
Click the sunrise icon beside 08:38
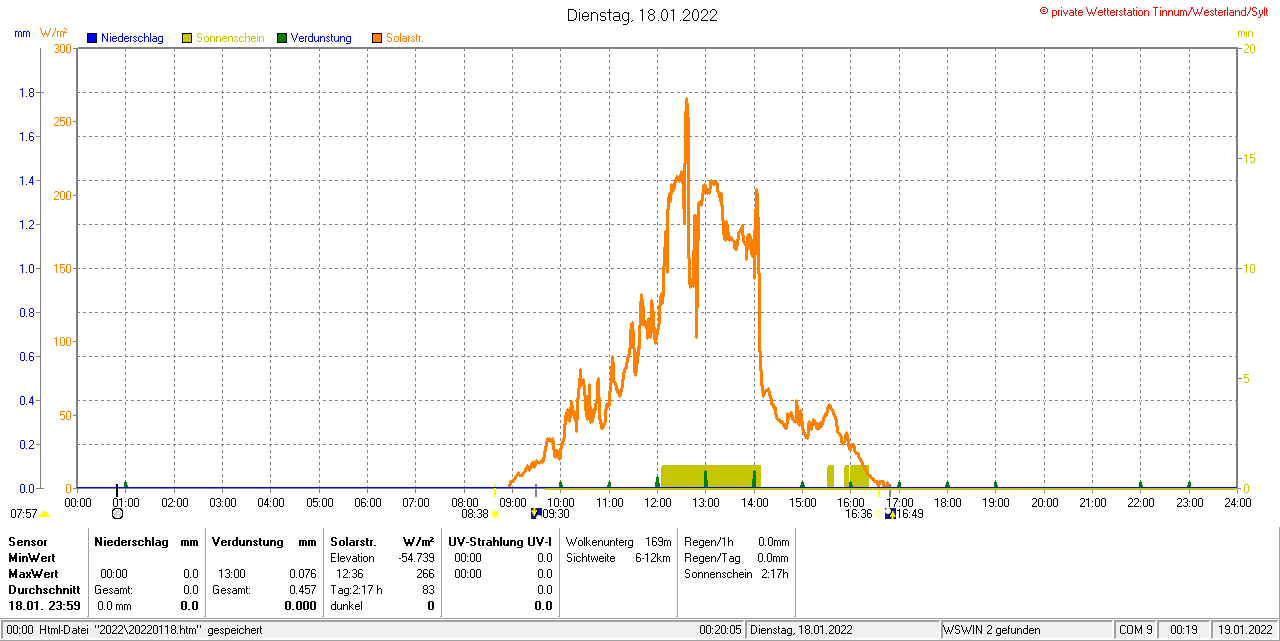[x=495, y=515]
